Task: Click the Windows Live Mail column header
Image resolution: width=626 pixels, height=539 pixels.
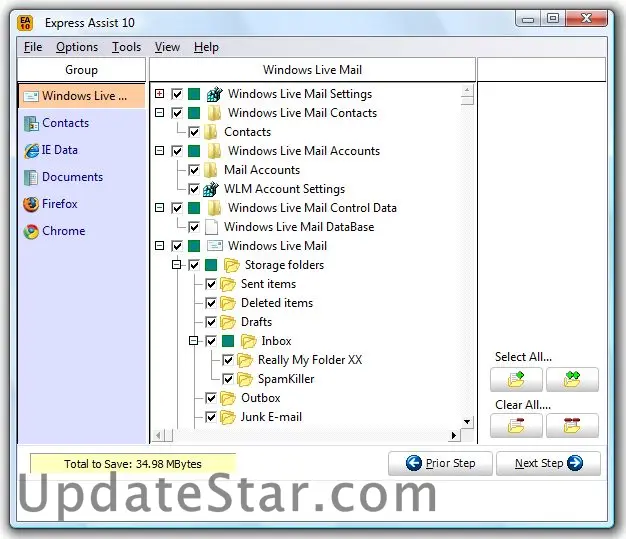Action: (312, 70)
